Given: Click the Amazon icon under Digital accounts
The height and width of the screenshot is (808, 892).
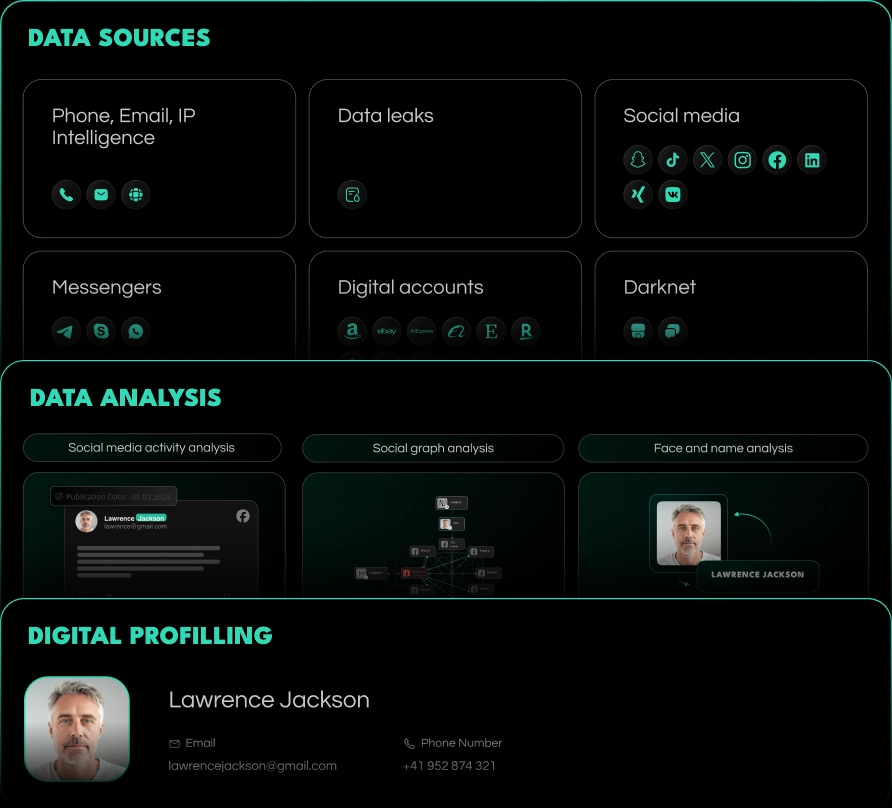Looking at the screenshot, I should coord(353,331).
